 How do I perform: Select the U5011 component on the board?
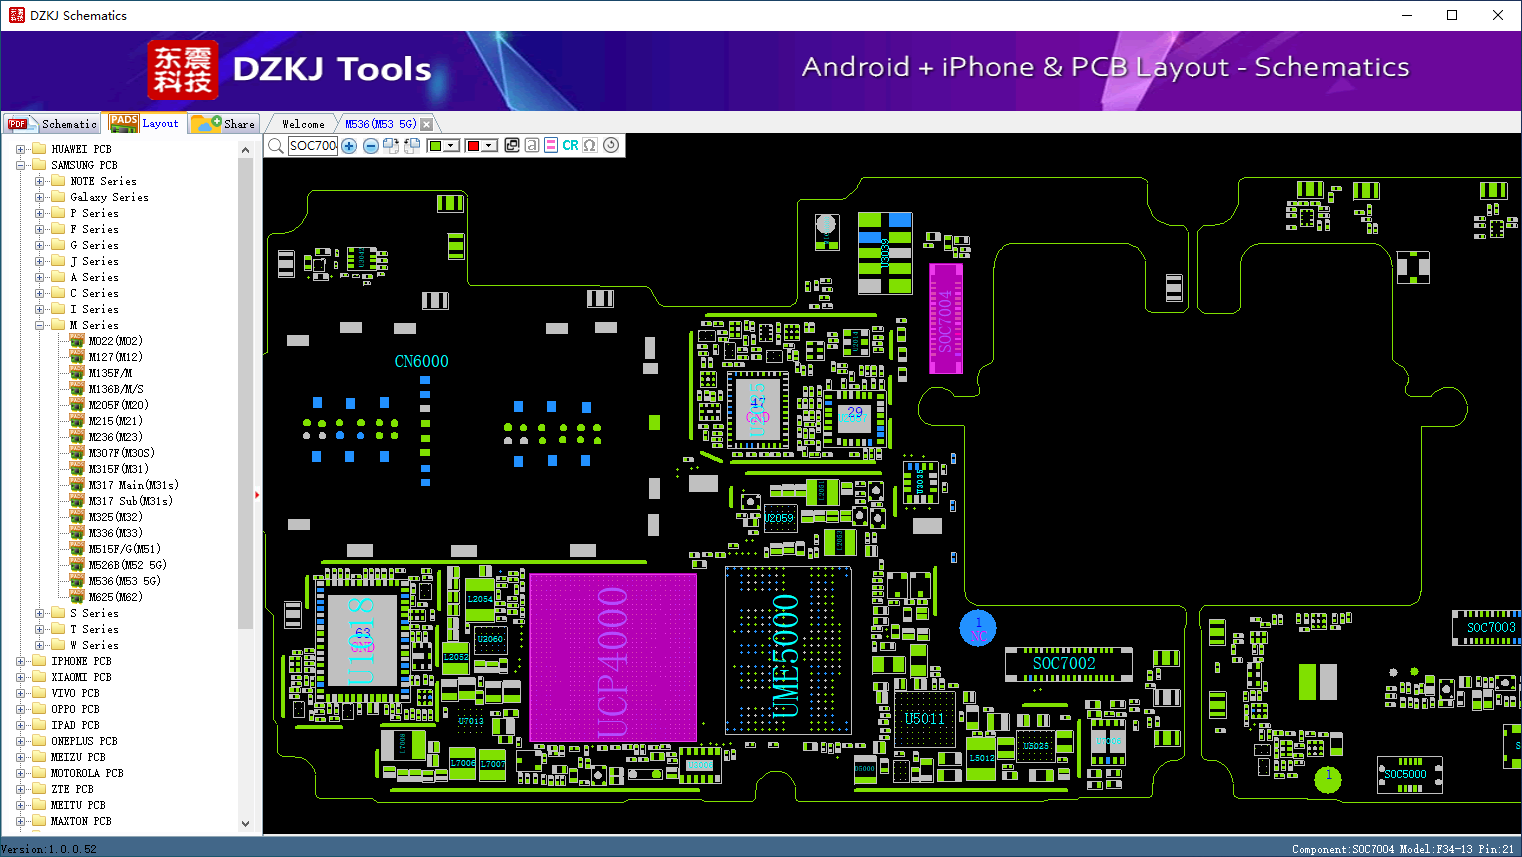pos(925,719)
